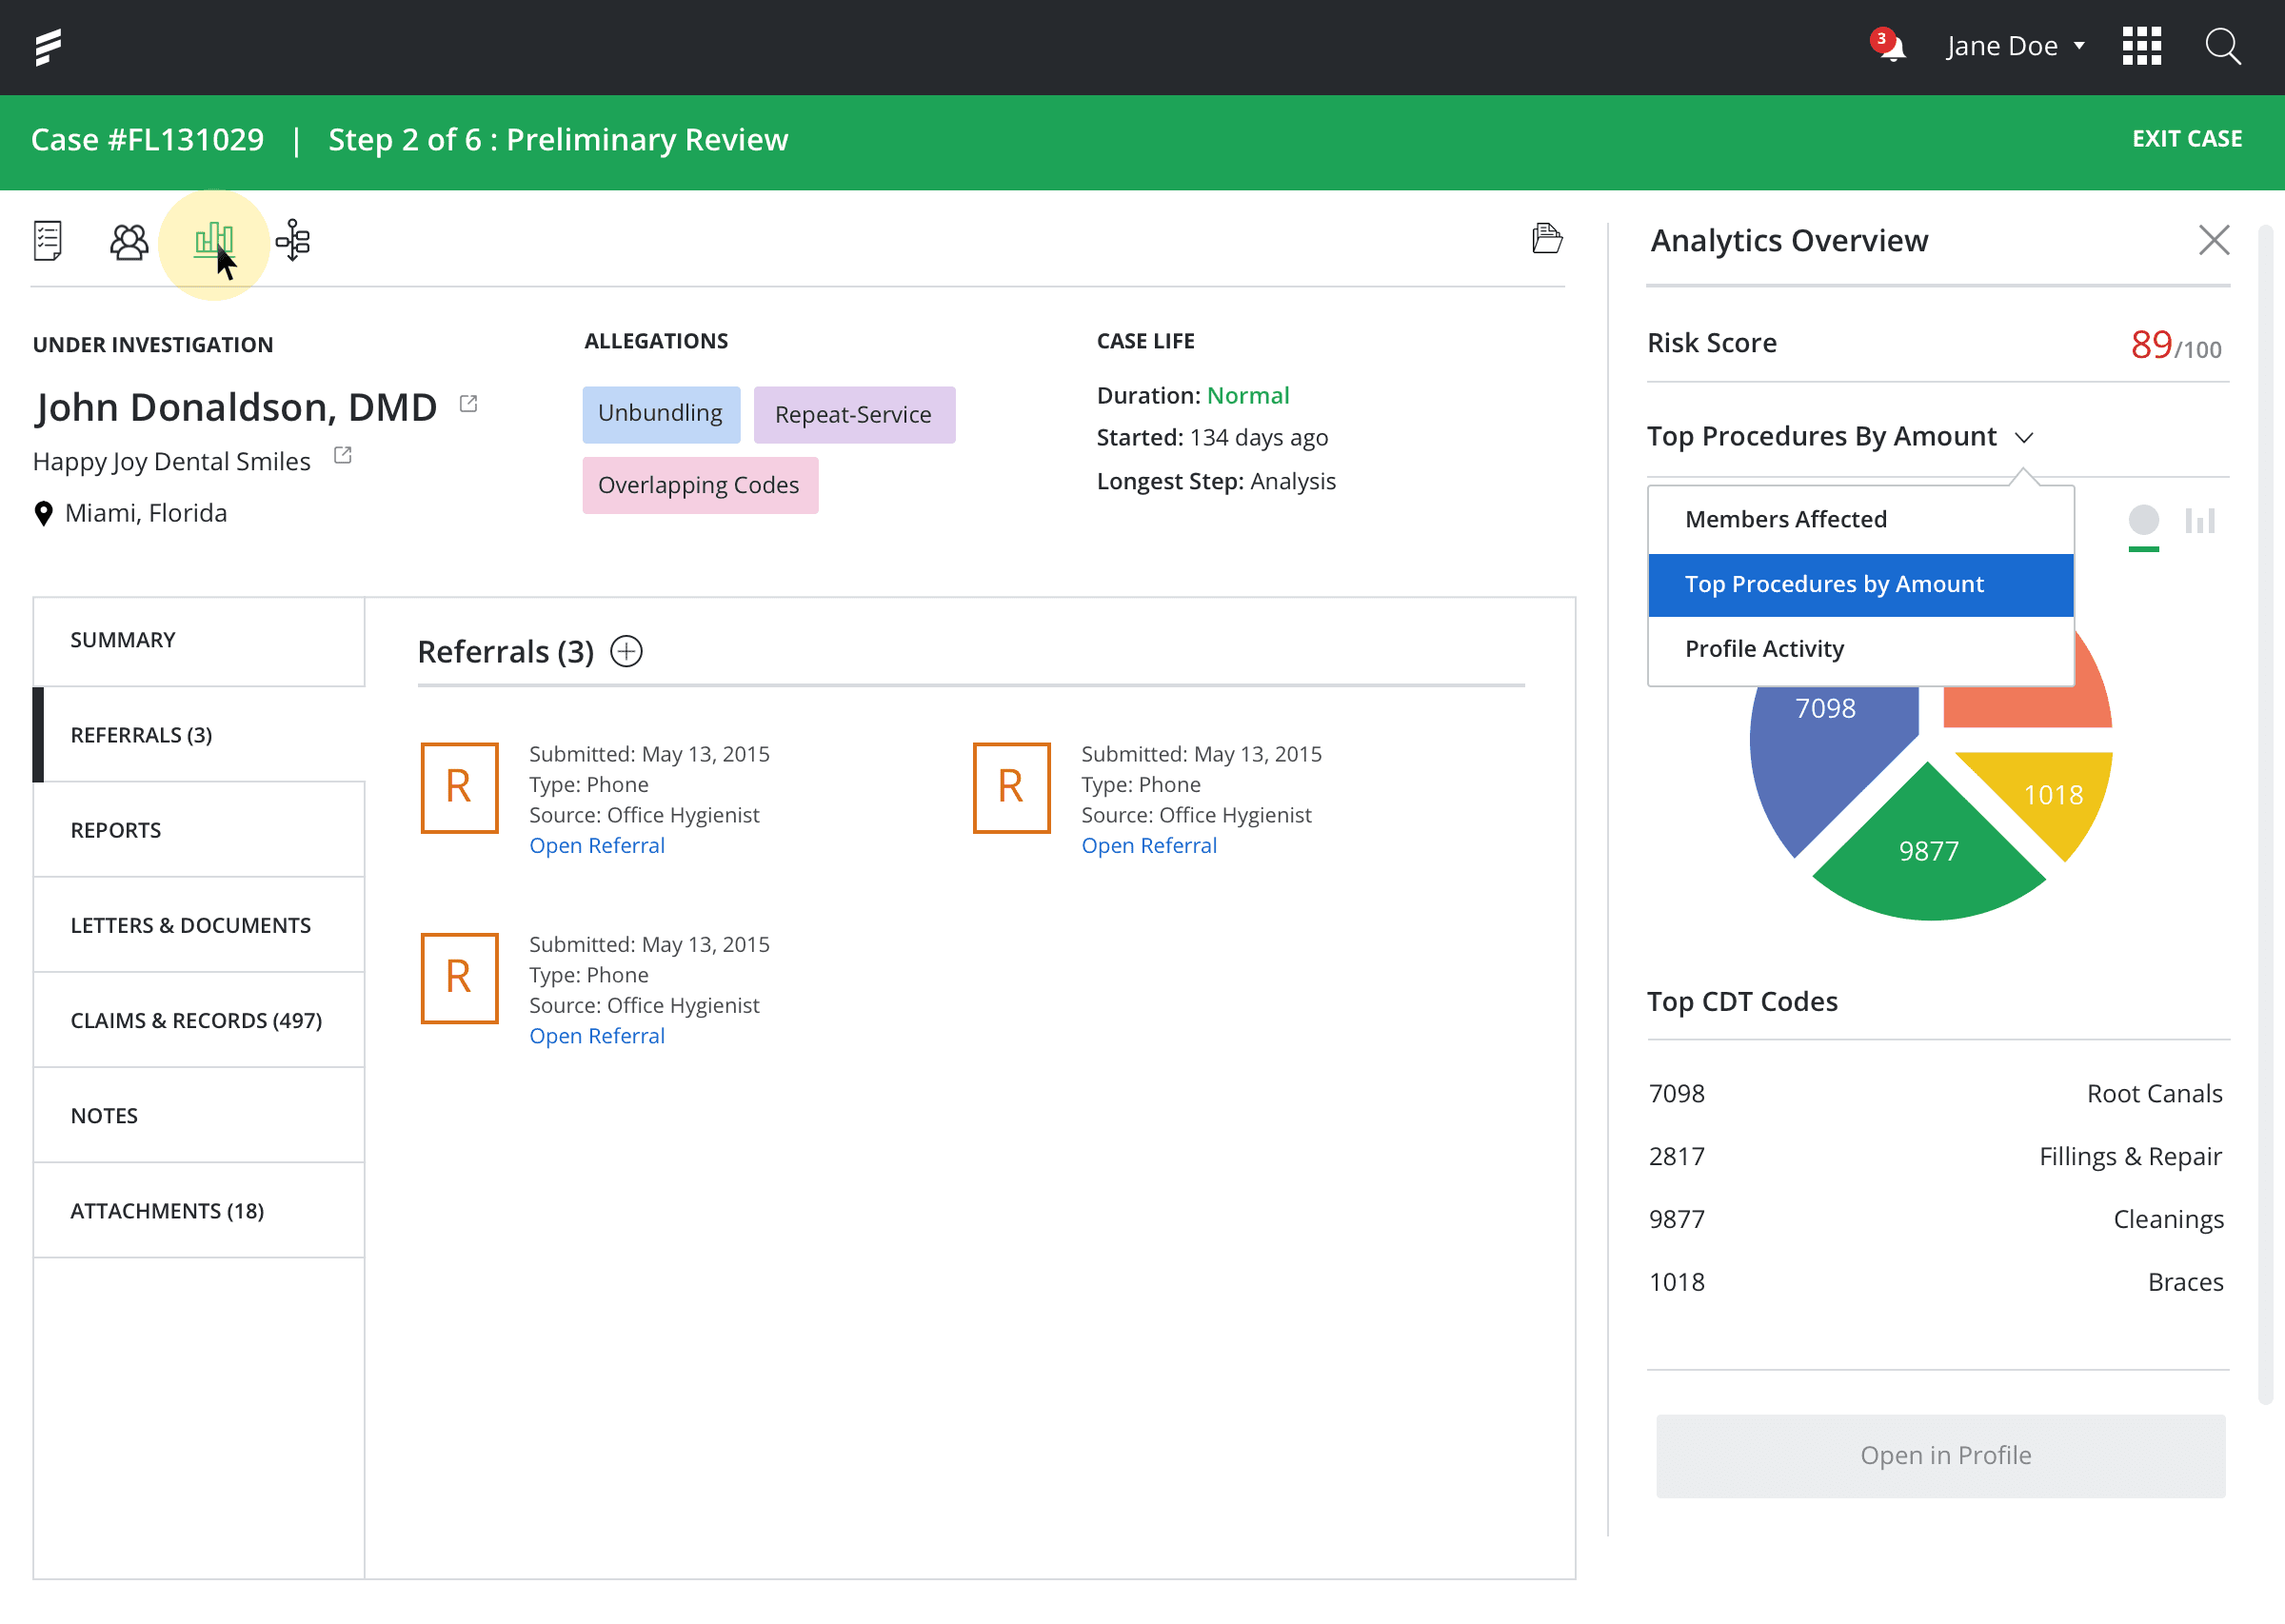Screen dimensions: 2285x1624
Task: Click the people group icon
Action: point(129,241)
